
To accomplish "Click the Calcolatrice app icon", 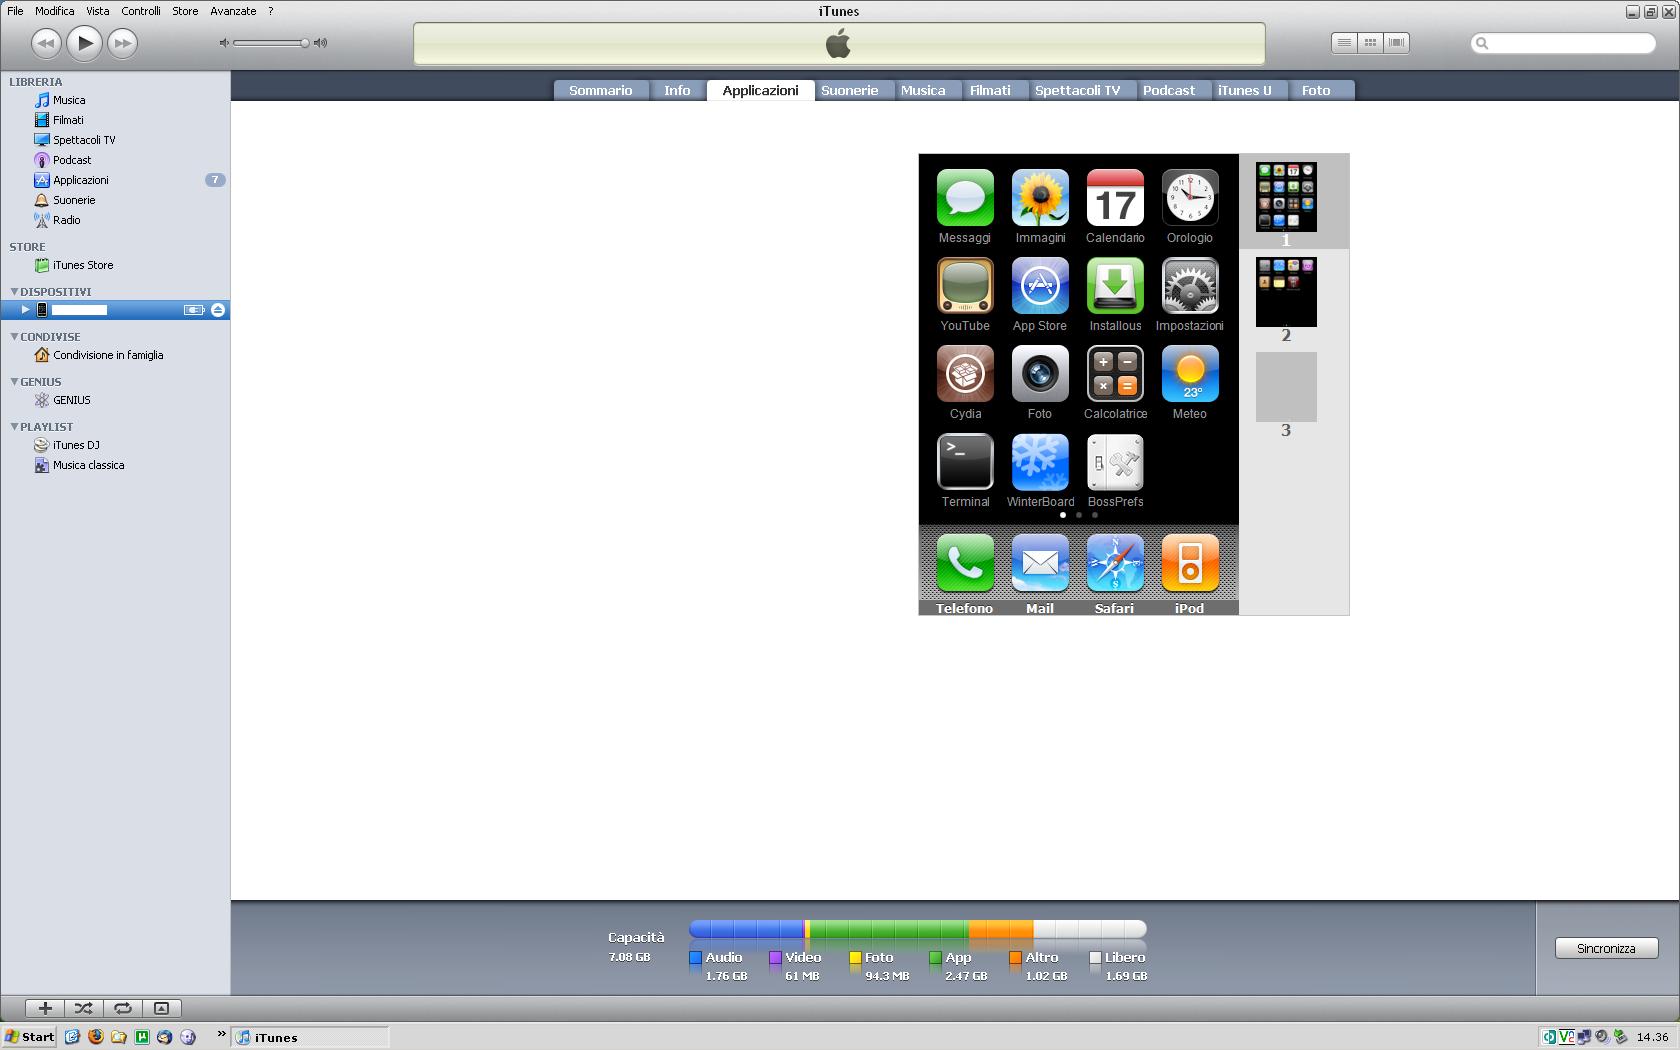I will point(1115,374).
